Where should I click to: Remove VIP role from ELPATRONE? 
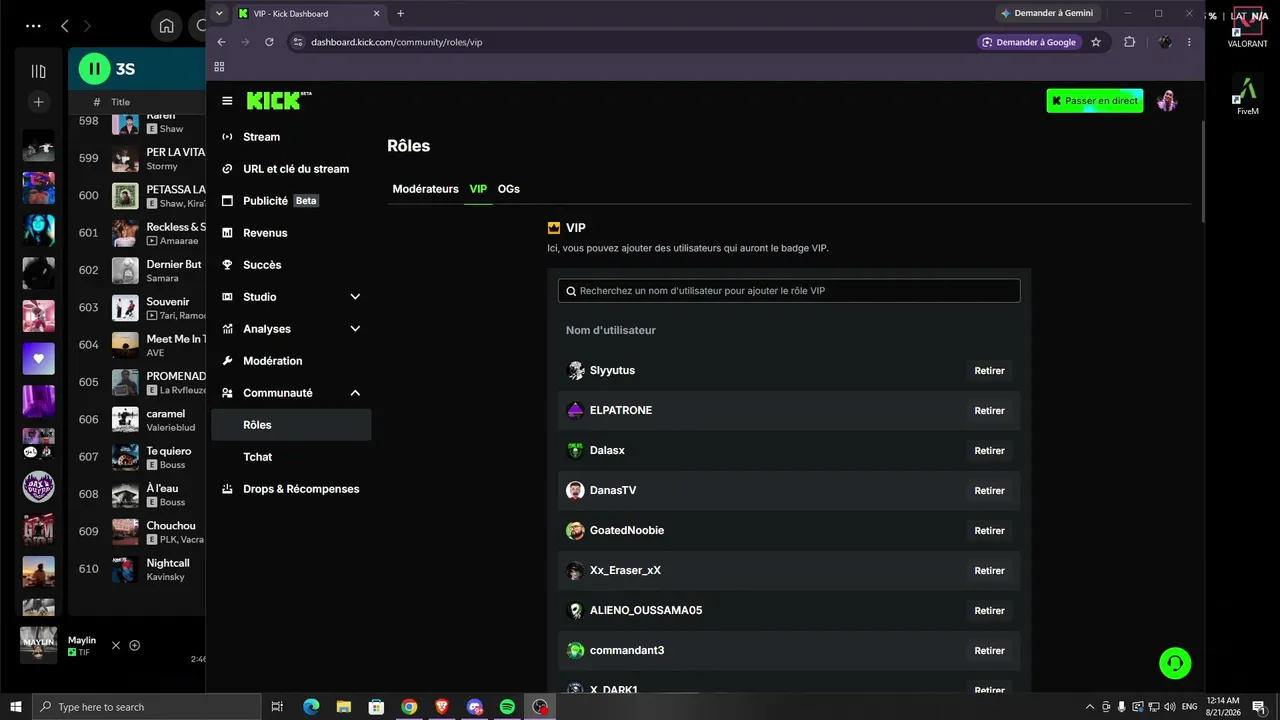pyautogui.click(x=989, y=411)
